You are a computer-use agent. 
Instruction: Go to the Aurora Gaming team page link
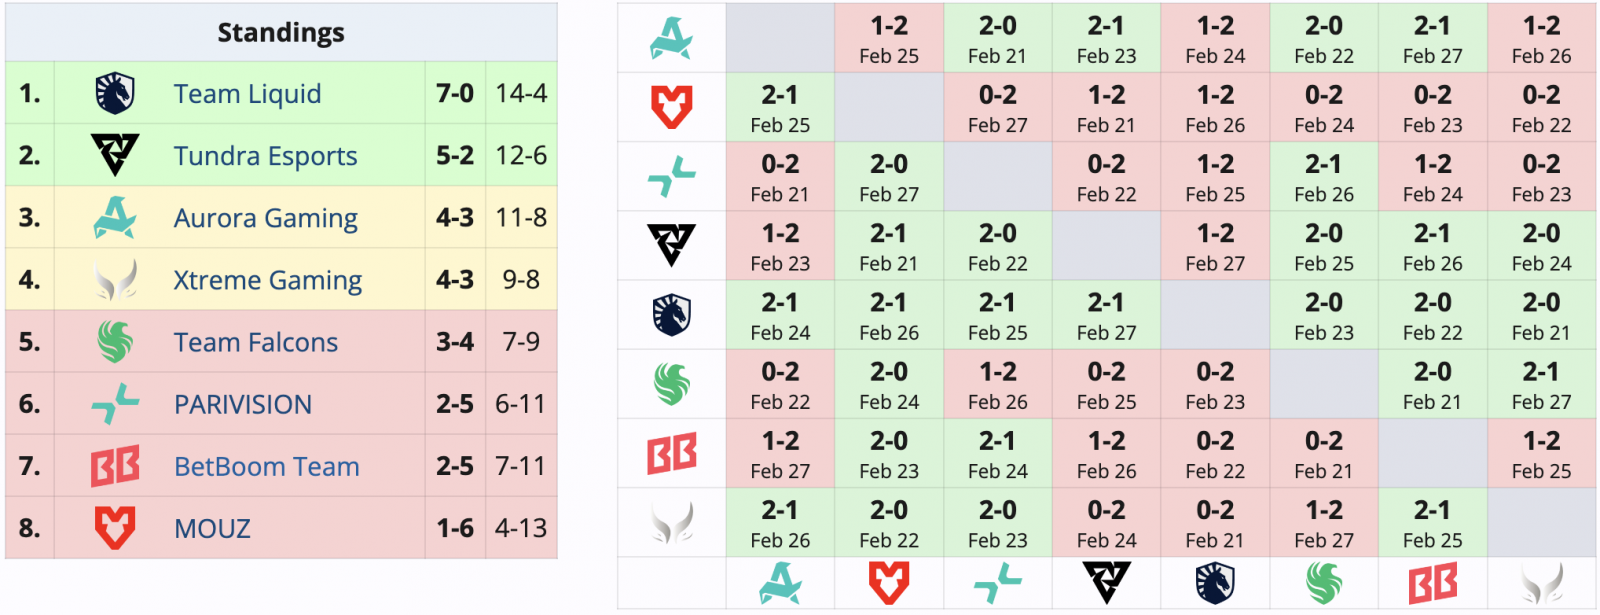pos(265,218)
